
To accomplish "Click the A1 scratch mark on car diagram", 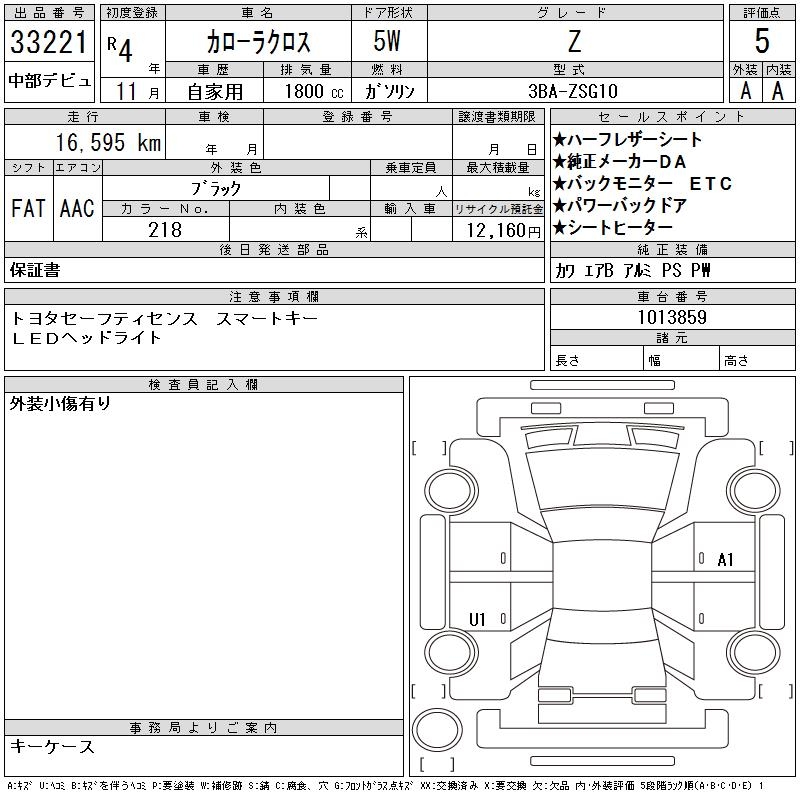I will [x=725, y=560].
